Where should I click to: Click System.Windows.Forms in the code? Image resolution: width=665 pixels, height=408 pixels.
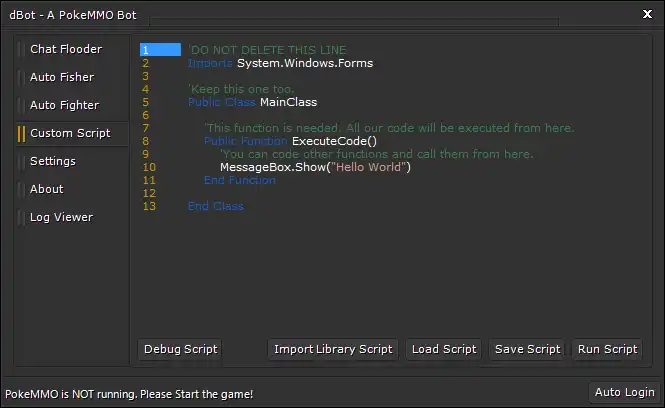305,63
